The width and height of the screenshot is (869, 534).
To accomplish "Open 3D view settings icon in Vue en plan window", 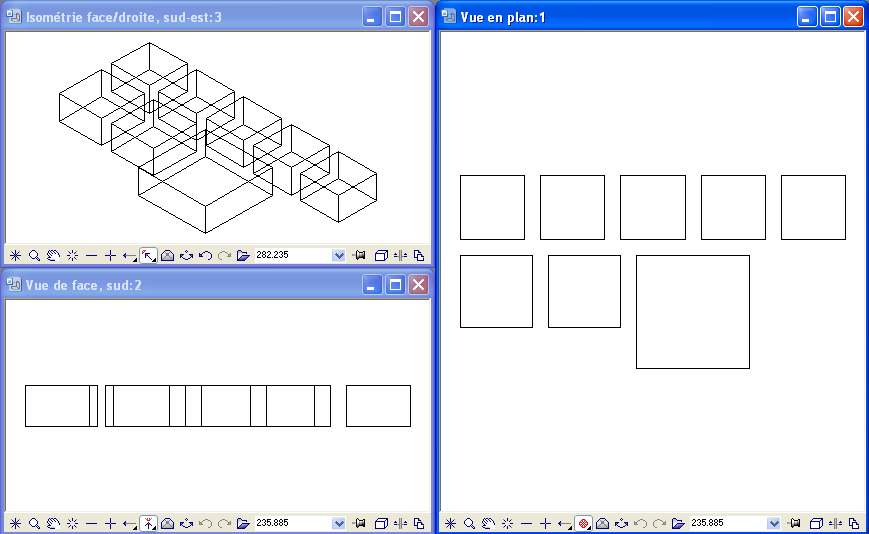I will click(602, 523).
